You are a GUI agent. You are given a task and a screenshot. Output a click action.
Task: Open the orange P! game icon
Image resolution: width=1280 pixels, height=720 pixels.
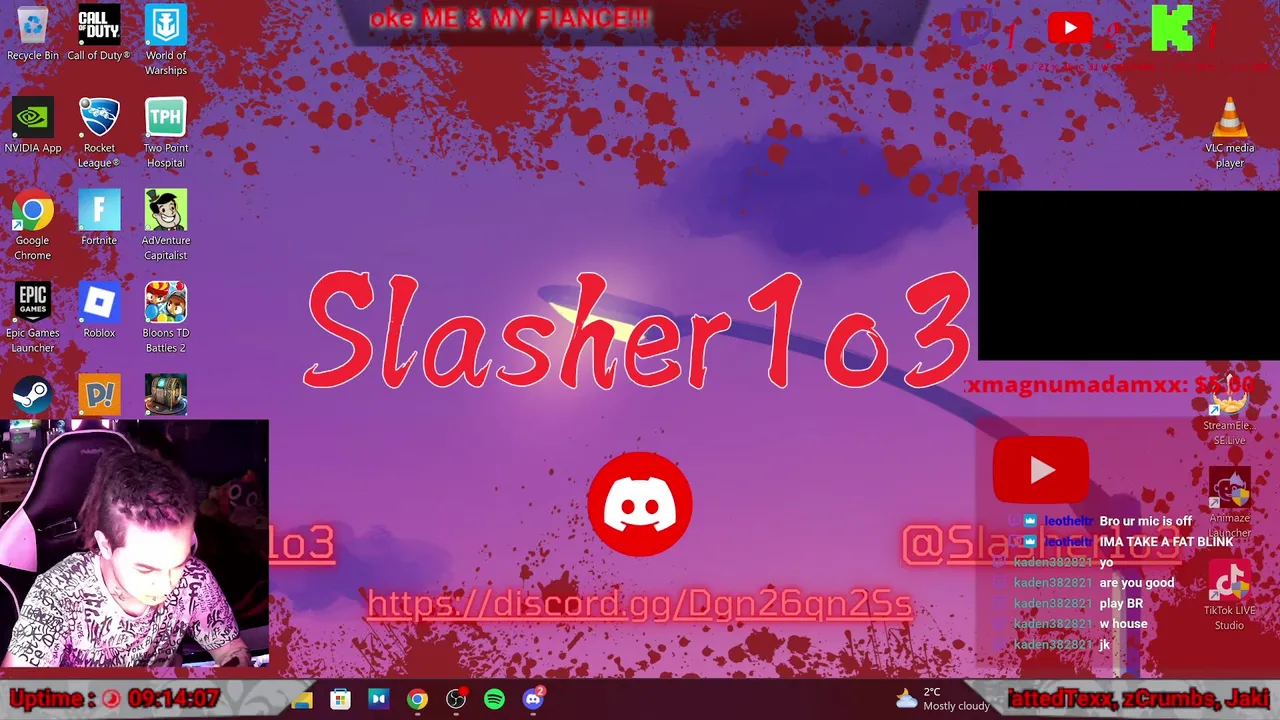click(99, 395)
